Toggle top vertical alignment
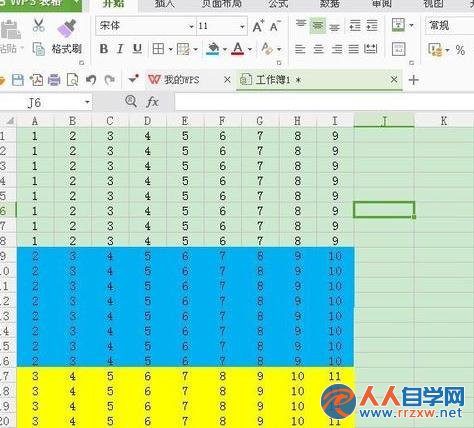This screenshot has height=428, width=474. [x=301, y=24]
